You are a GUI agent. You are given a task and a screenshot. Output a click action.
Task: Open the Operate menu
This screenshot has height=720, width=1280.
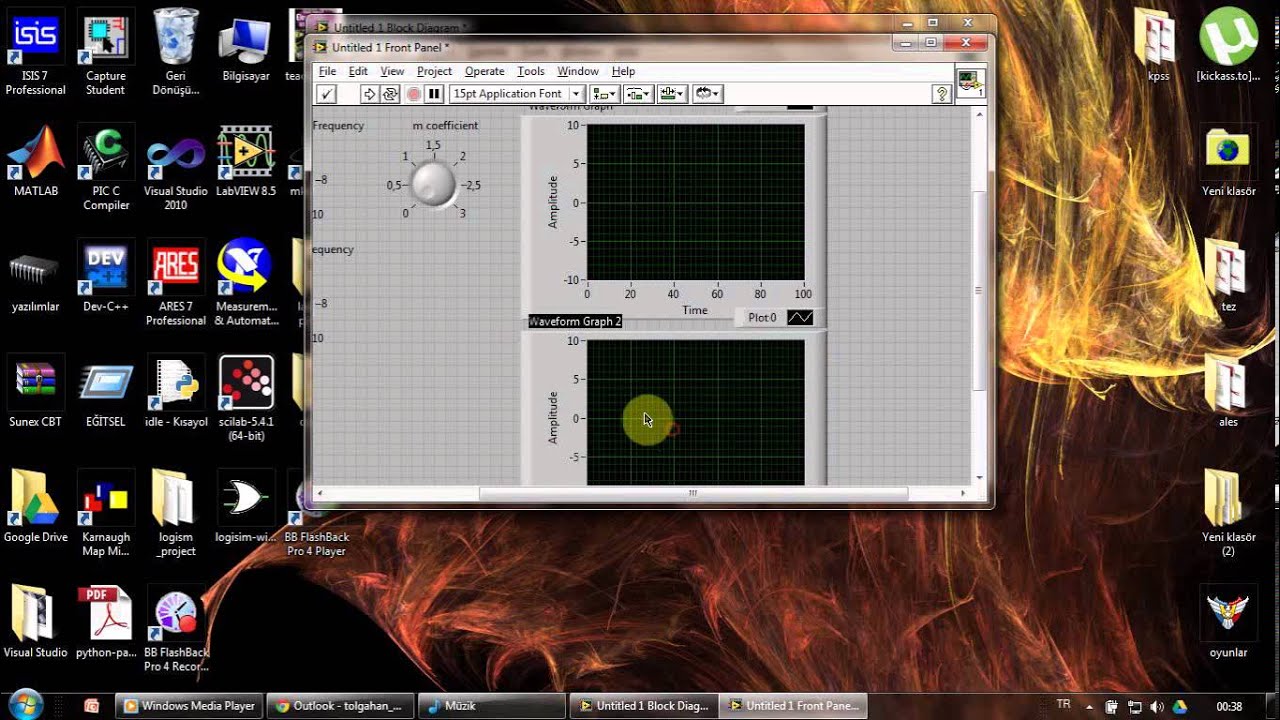coord(484,71)
